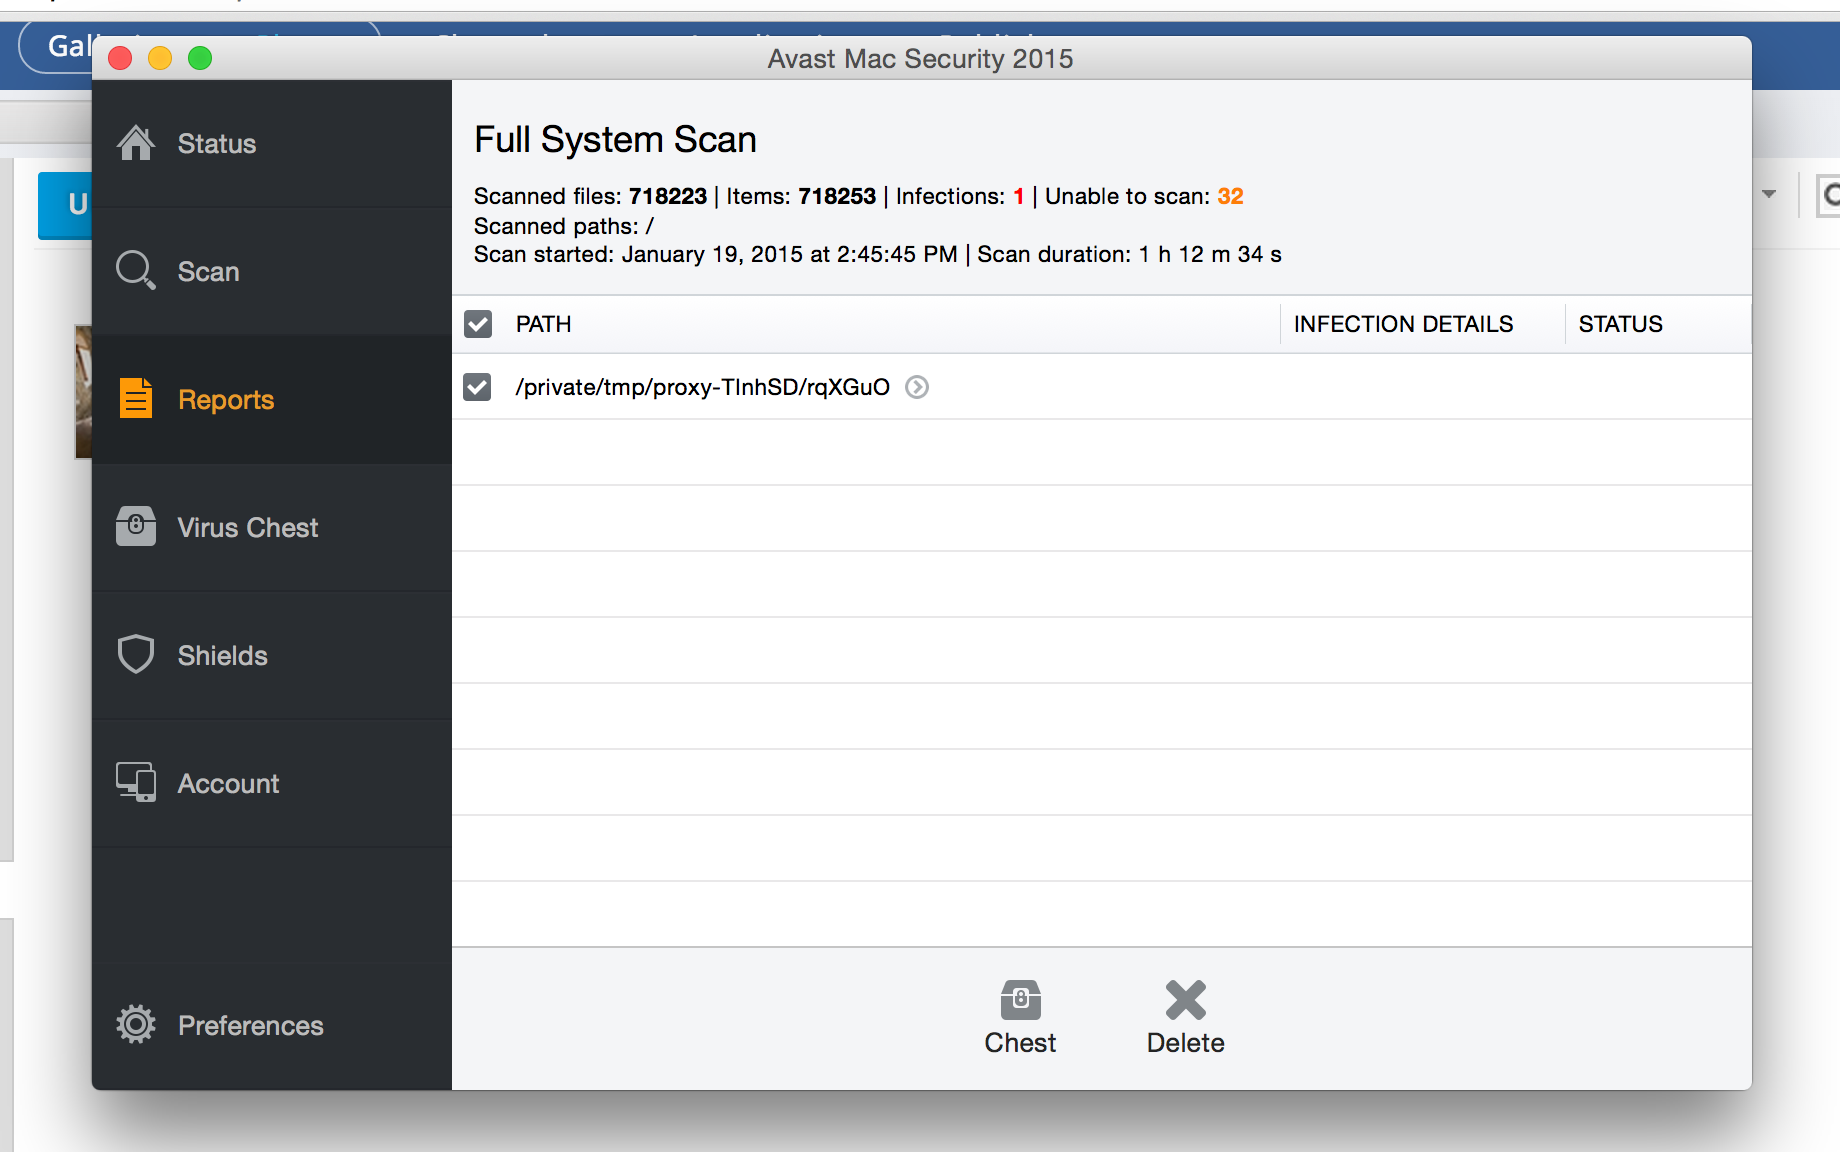This screenshot has width=1840, height=1152.
Task: Click the Scan magnifier icon
Action: pyautogui.click(x=136, y=271)
